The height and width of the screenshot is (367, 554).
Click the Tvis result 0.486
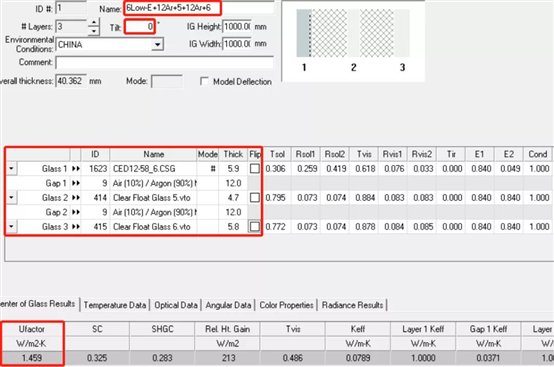coord(293,358)
